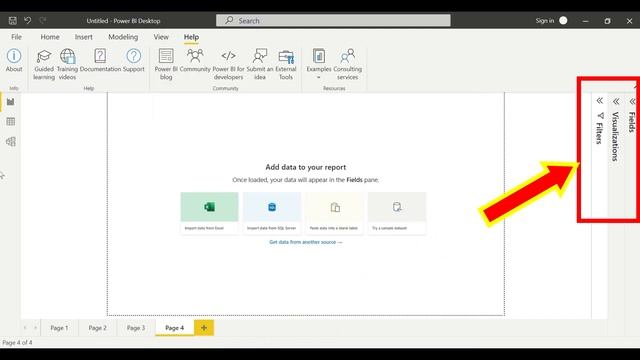This screenshot has width=640, height=360.
Task: Select the Help ribbon tab
Action: (191, 37)
